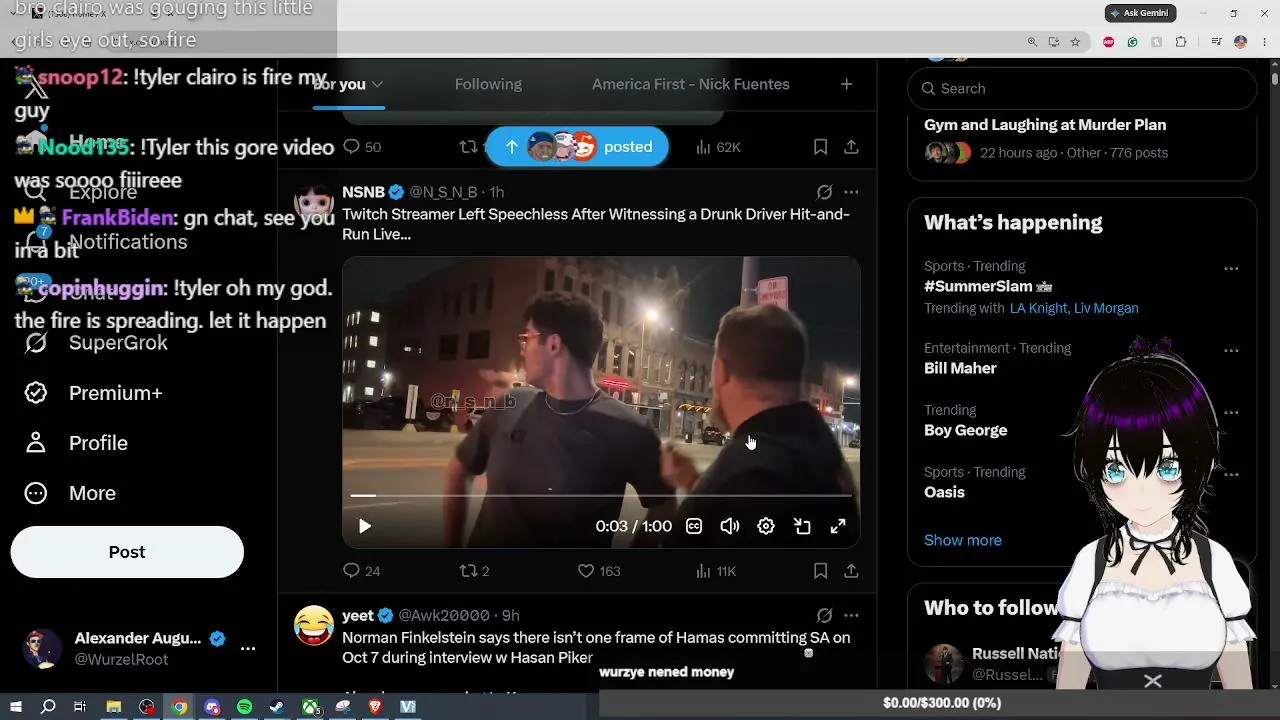Screen dimensions: 1280x720
Task: Seek along the video progress bar
Action: pos(601,495)
